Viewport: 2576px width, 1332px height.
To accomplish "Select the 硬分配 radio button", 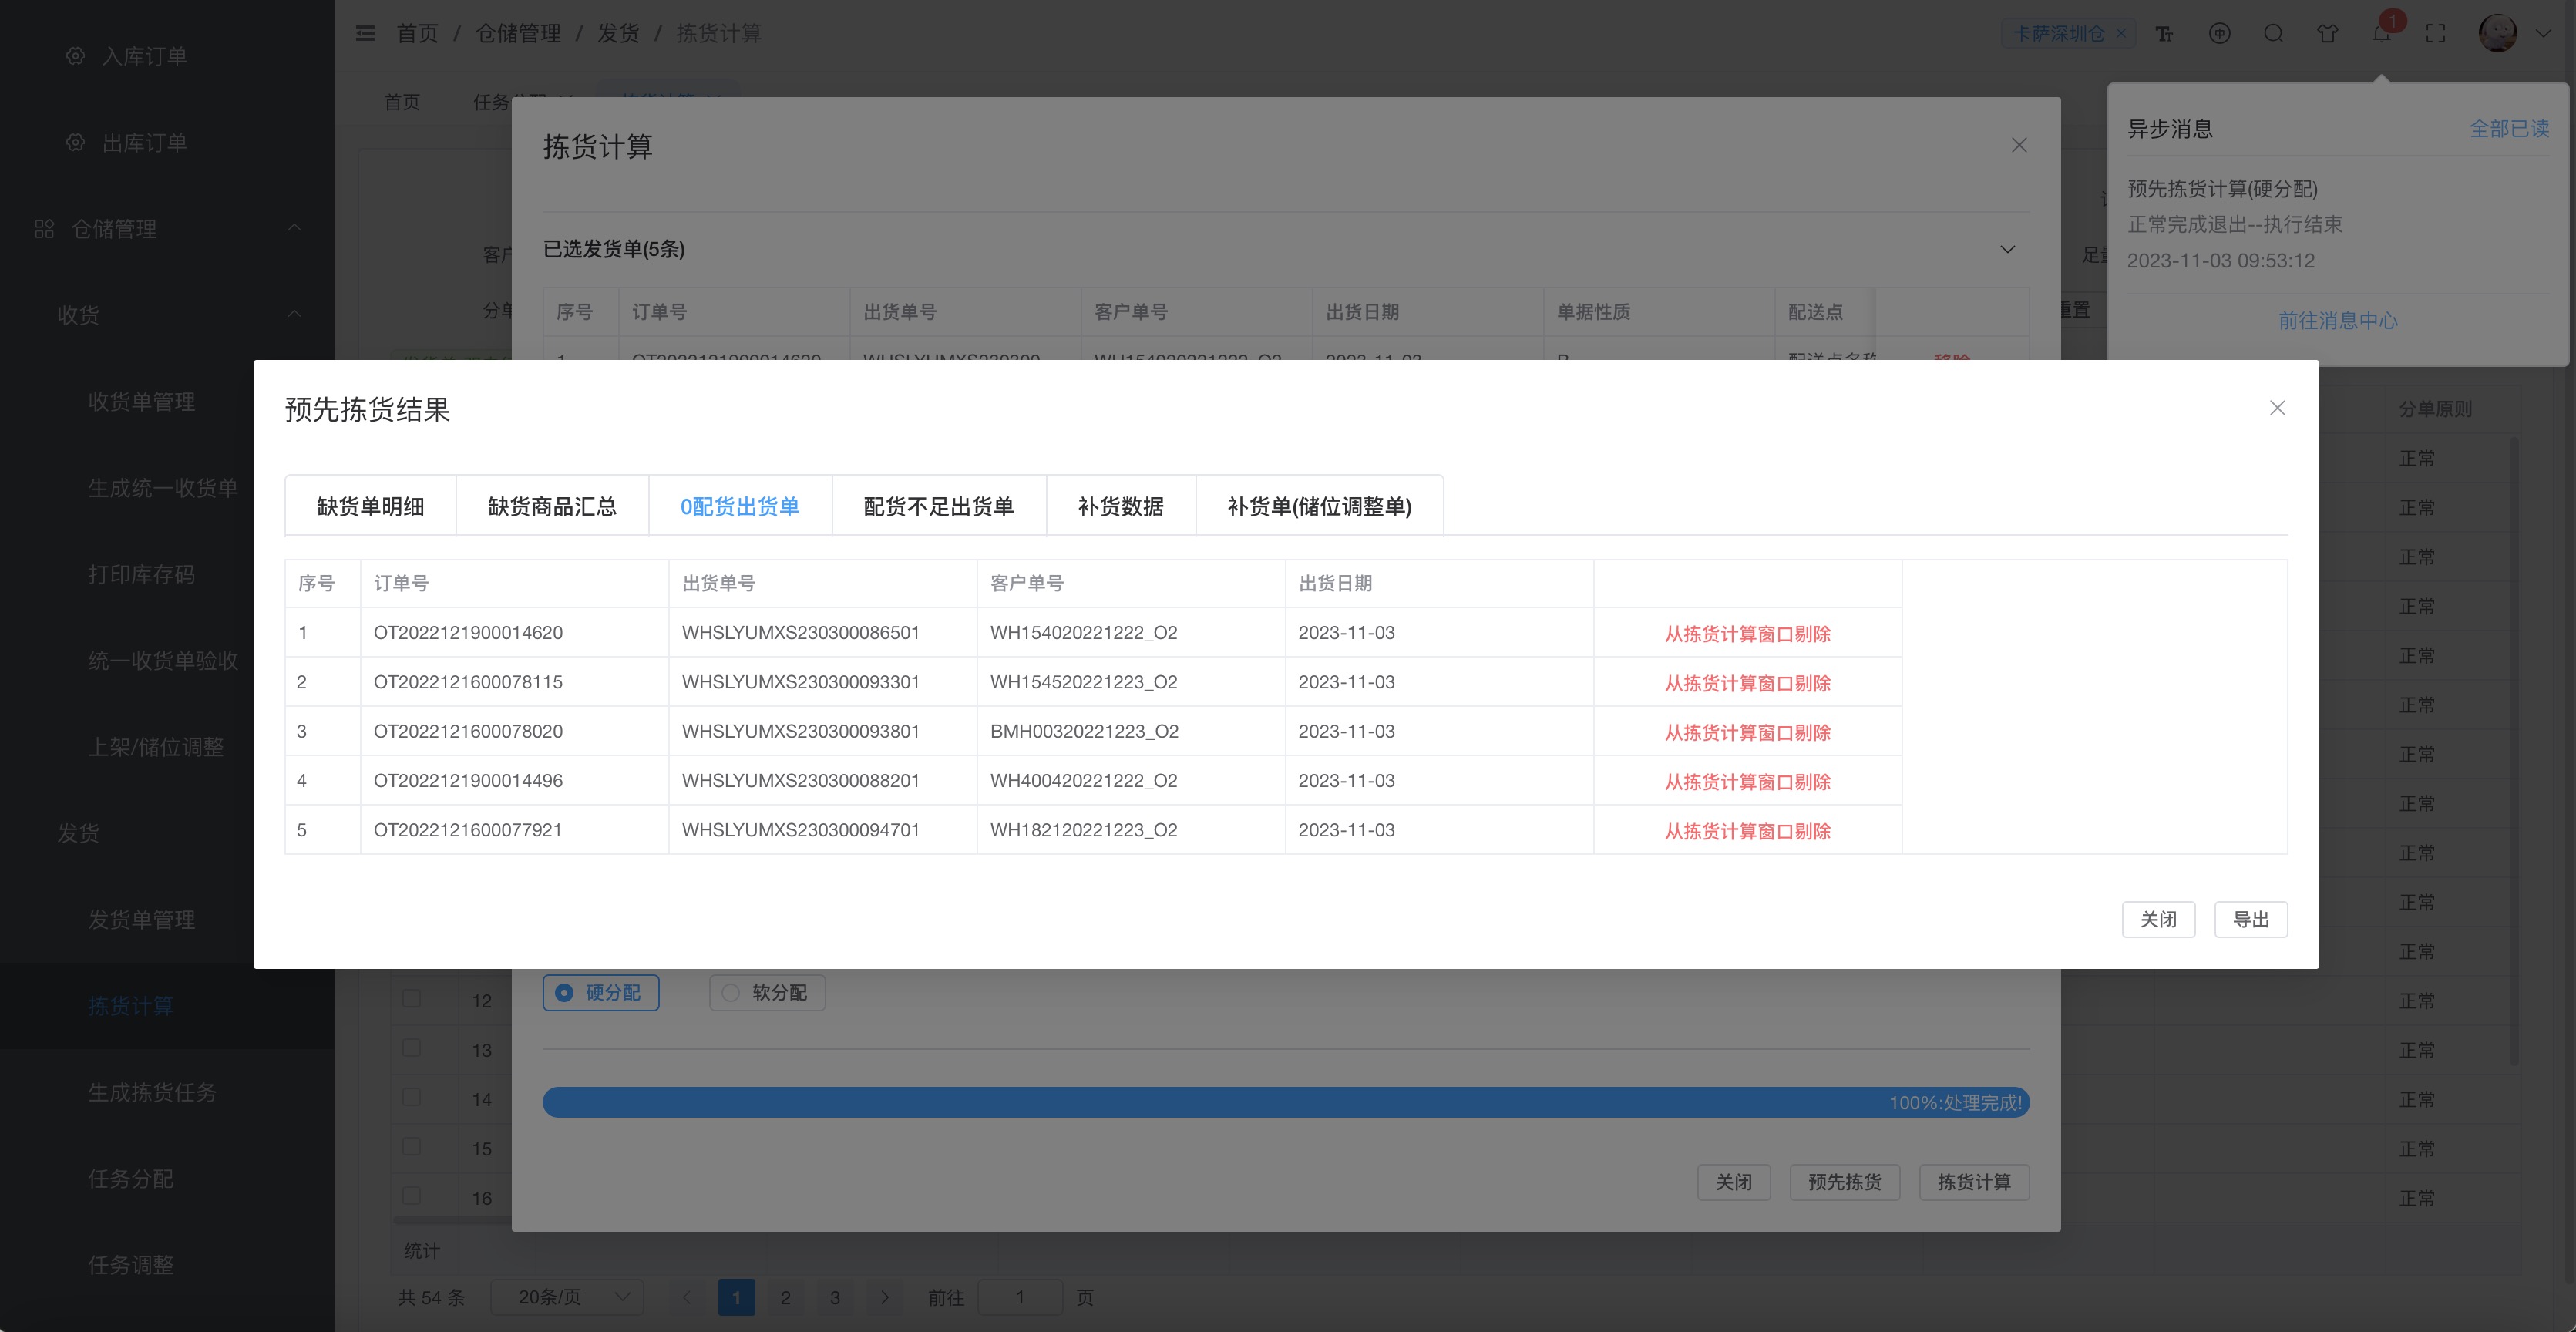I will [x=601, y=992].
